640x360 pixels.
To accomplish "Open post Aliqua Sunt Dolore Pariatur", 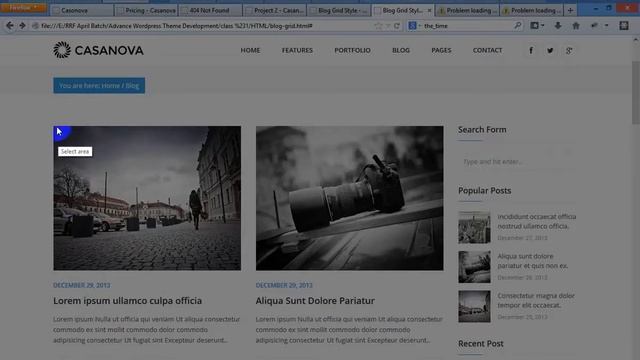I will [315, 301].
